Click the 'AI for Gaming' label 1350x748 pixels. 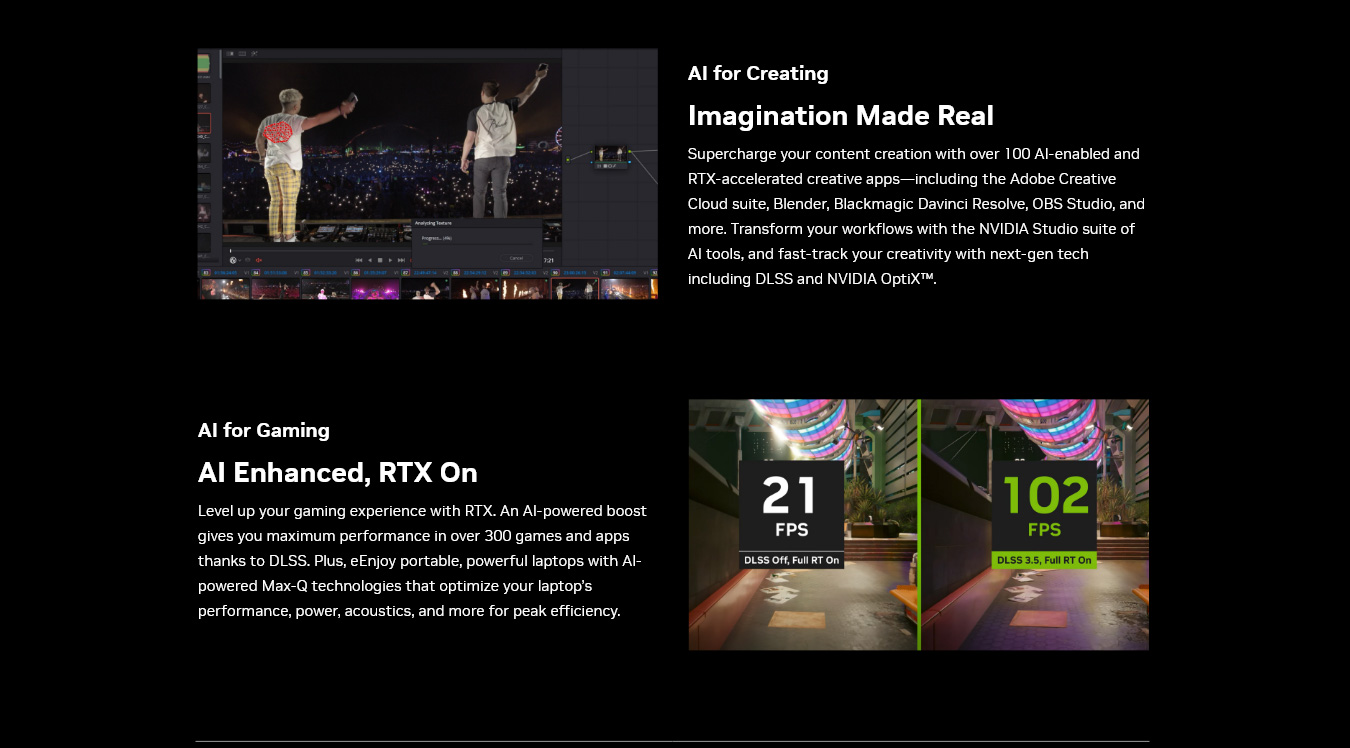(264, 430)
